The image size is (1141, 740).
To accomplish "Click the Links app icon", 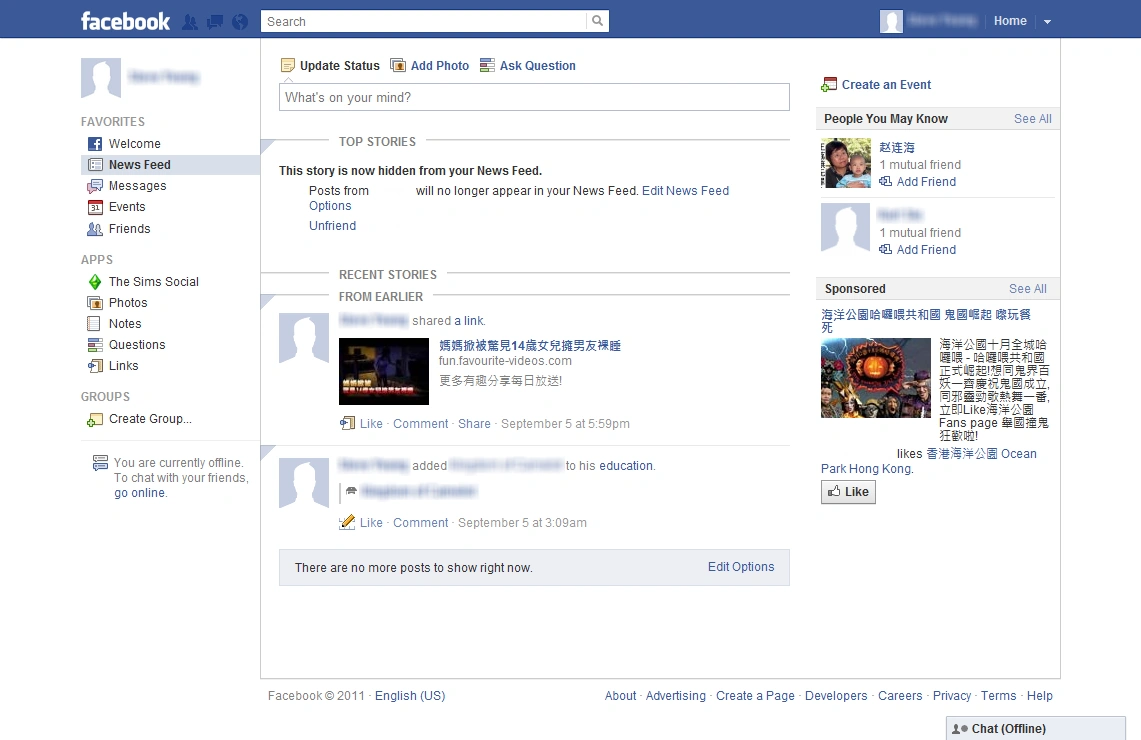I will coord(95,366).
